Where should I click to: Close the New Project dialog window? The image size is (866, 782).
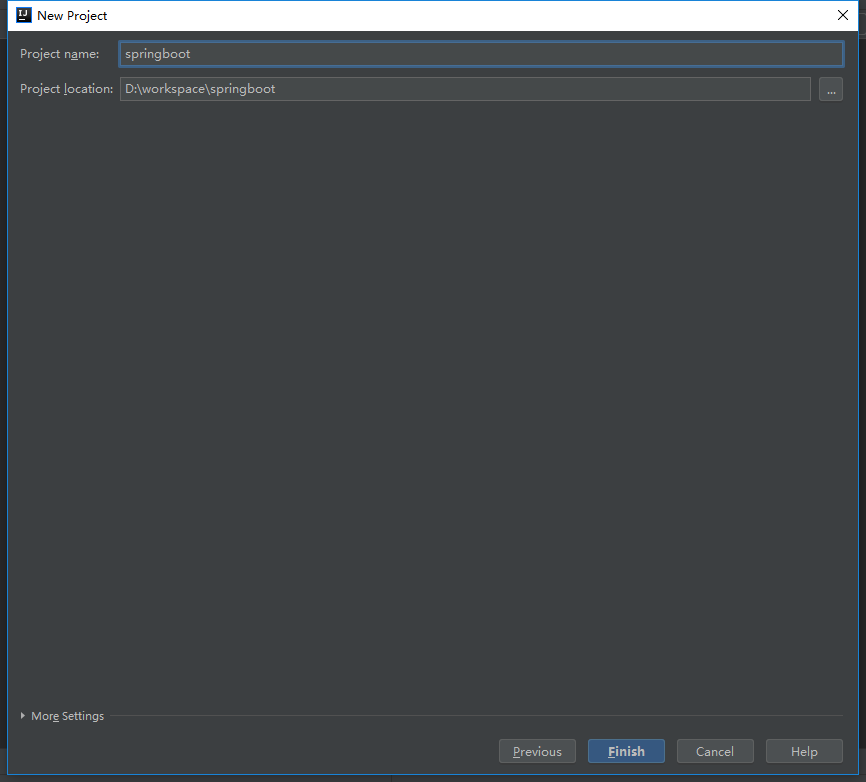(843, 15)
